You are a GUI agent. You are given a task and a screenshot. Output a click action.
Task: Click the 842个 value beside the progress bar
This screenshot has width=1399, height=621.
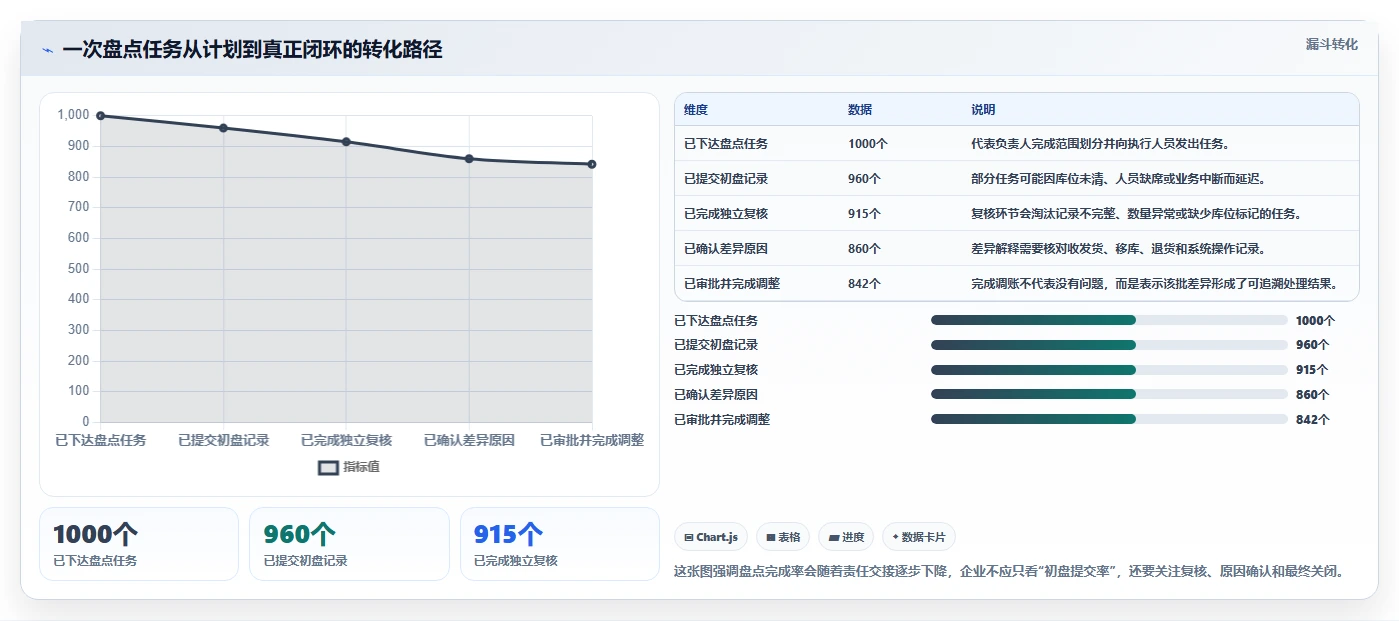(1312, 420)
